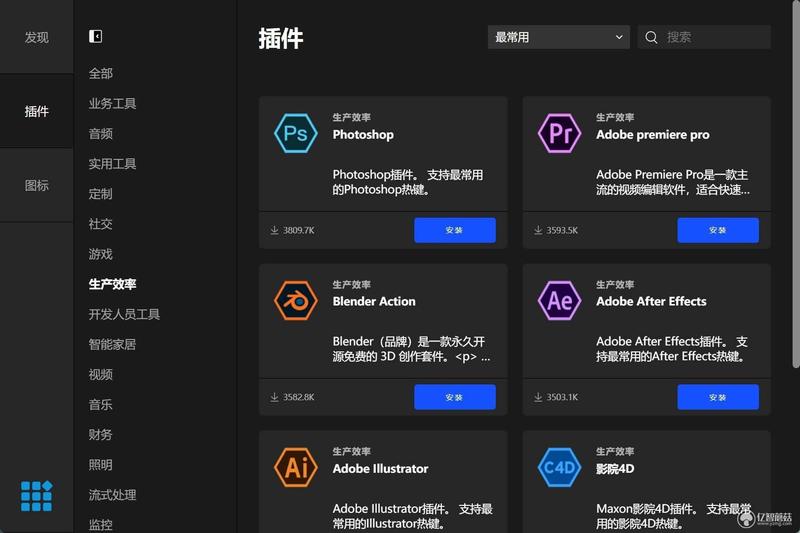Click the 3582.8K download count
Image resolution: width=800 pixels, height=533 pixels.
[299, 397]
